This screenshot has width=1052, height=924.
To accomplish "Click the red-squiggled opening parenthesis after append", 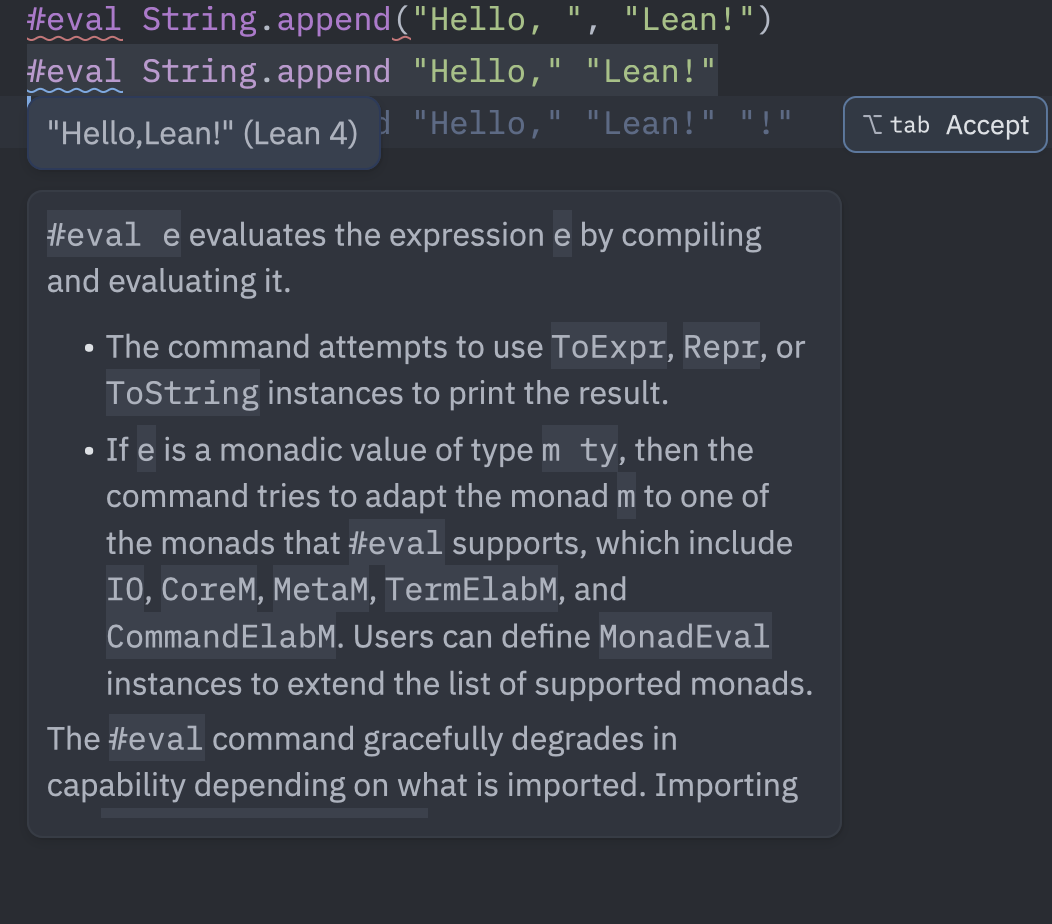I will (x=401, y=21).
